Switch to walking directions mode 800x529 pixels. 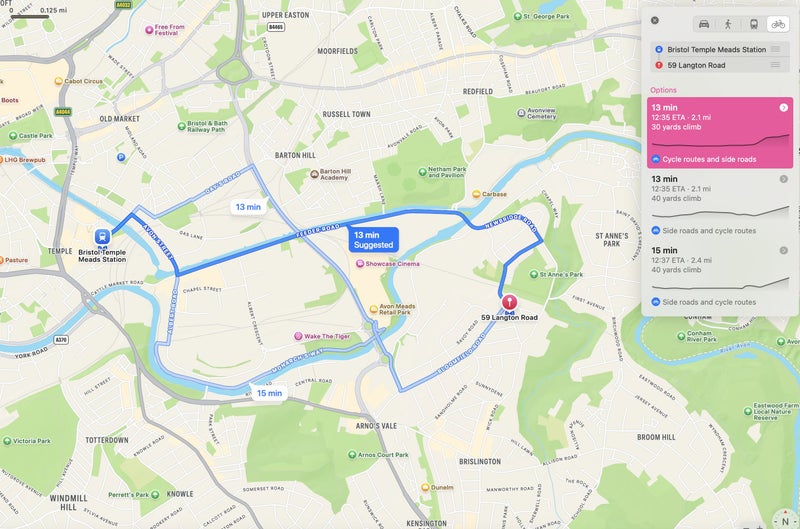728,24
